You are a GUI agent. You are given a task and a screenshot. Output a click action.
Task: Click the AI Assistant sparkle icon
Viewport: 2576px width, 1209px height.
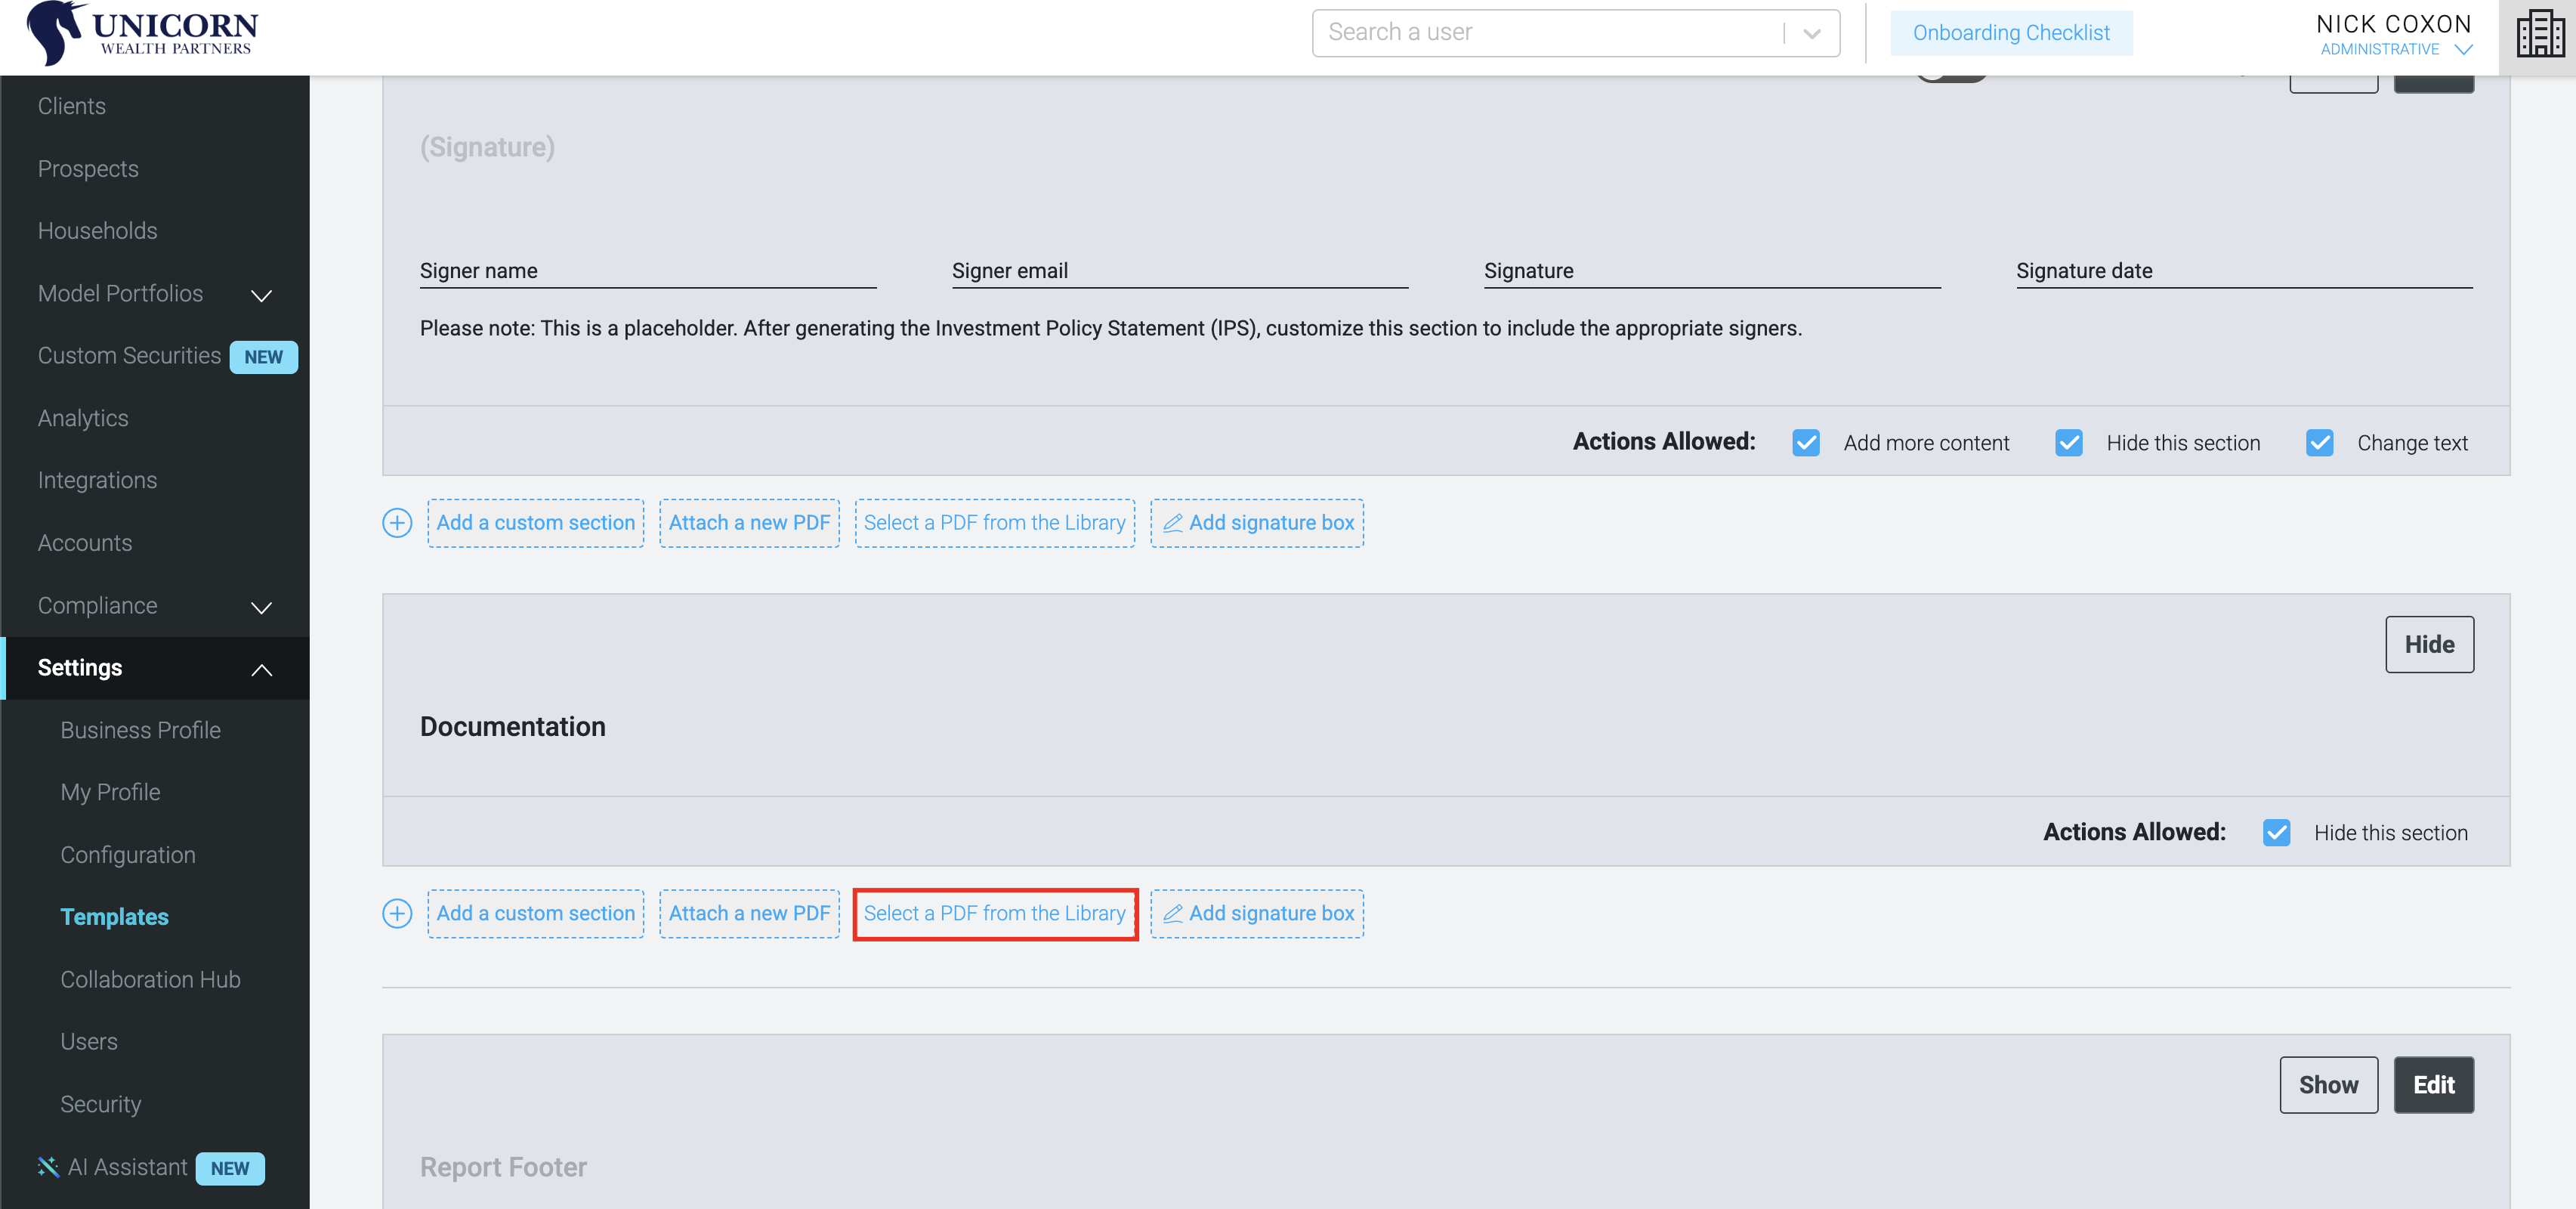click(x=48, y=1167)
